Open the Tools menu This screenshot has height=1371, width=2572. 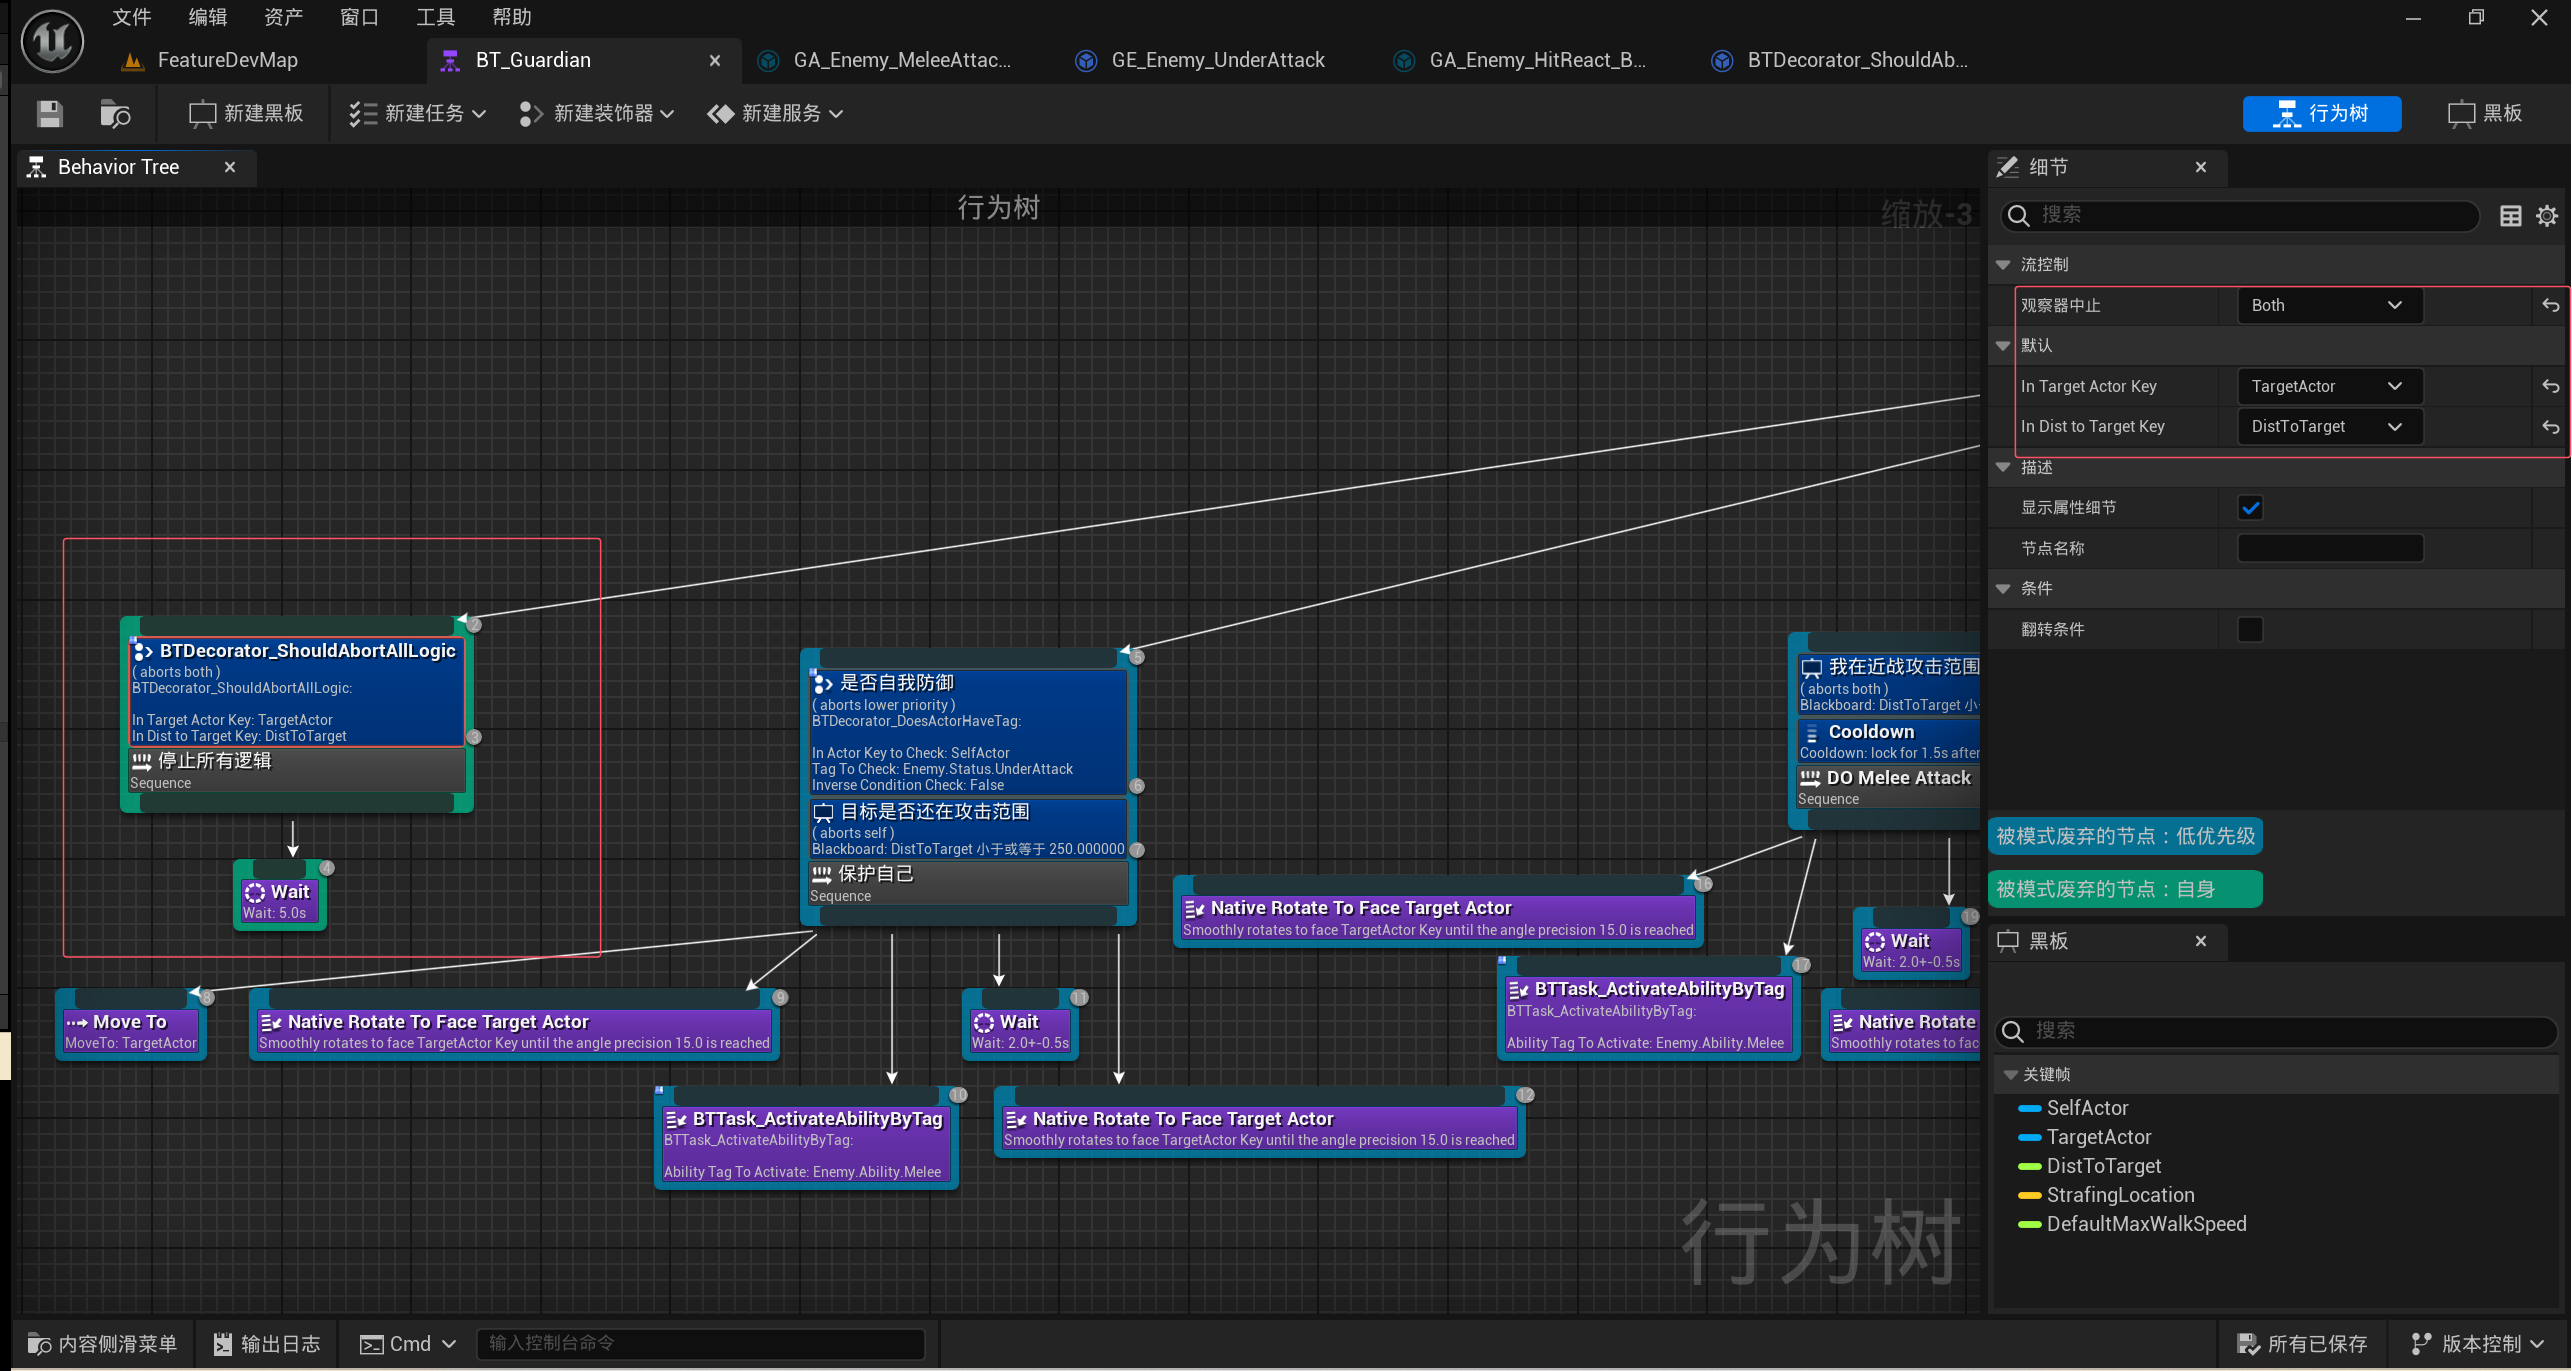pos(435,17)
